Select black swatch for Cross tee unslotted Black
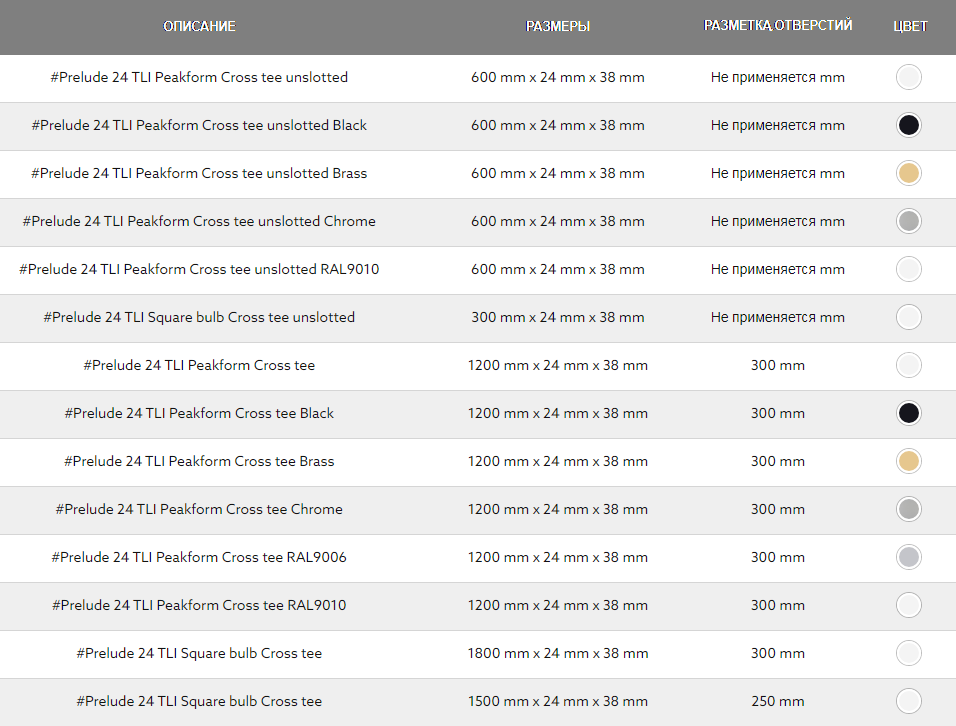The height and width of the screenshot is (726, 956). click(908, 126)
